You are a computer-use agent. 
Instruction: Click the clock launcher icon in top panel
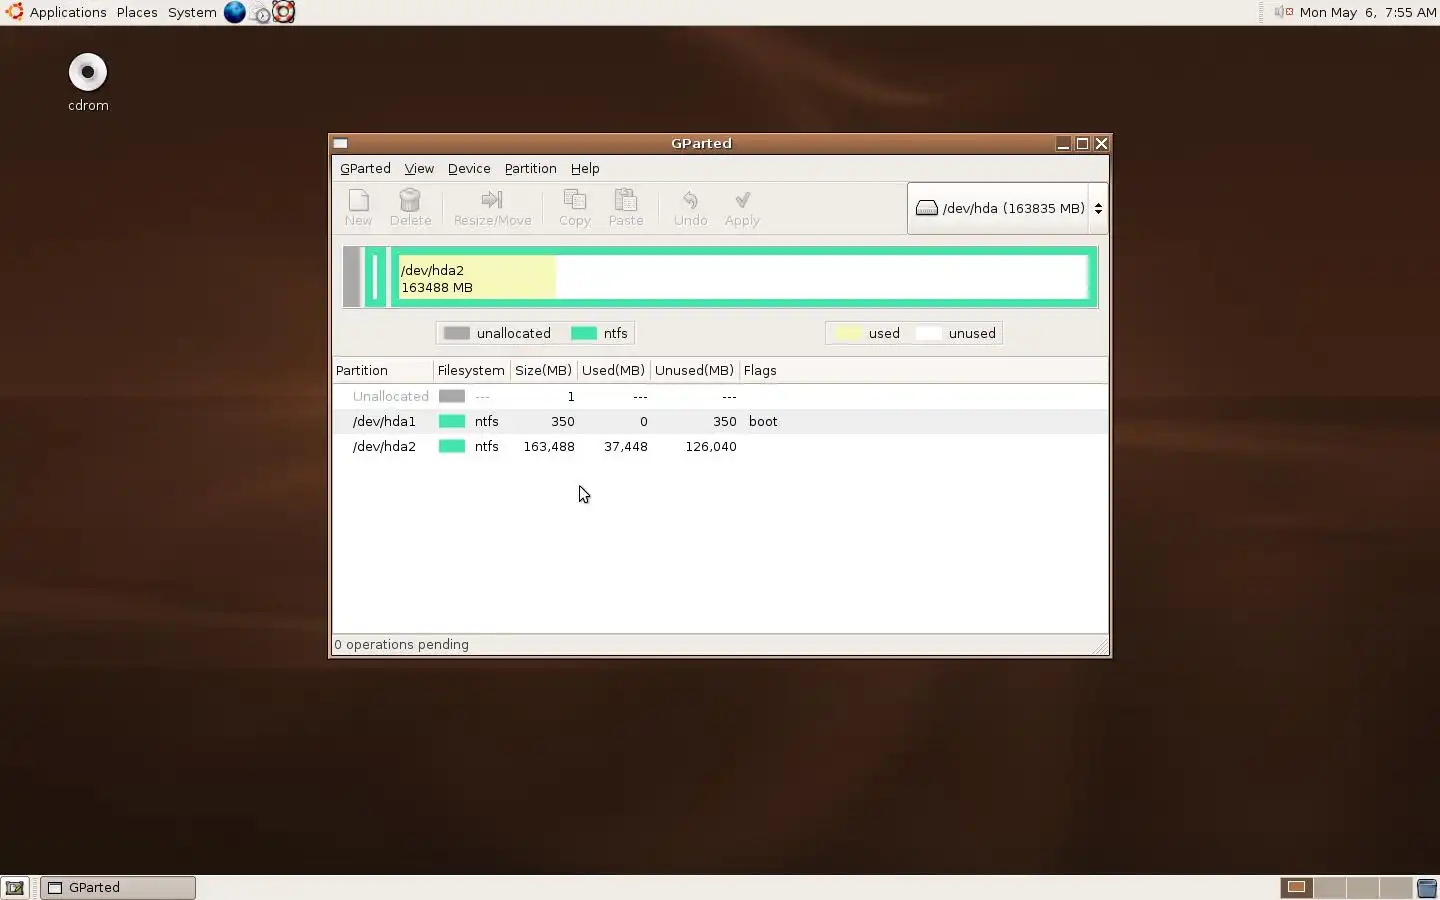coord(259,13)
